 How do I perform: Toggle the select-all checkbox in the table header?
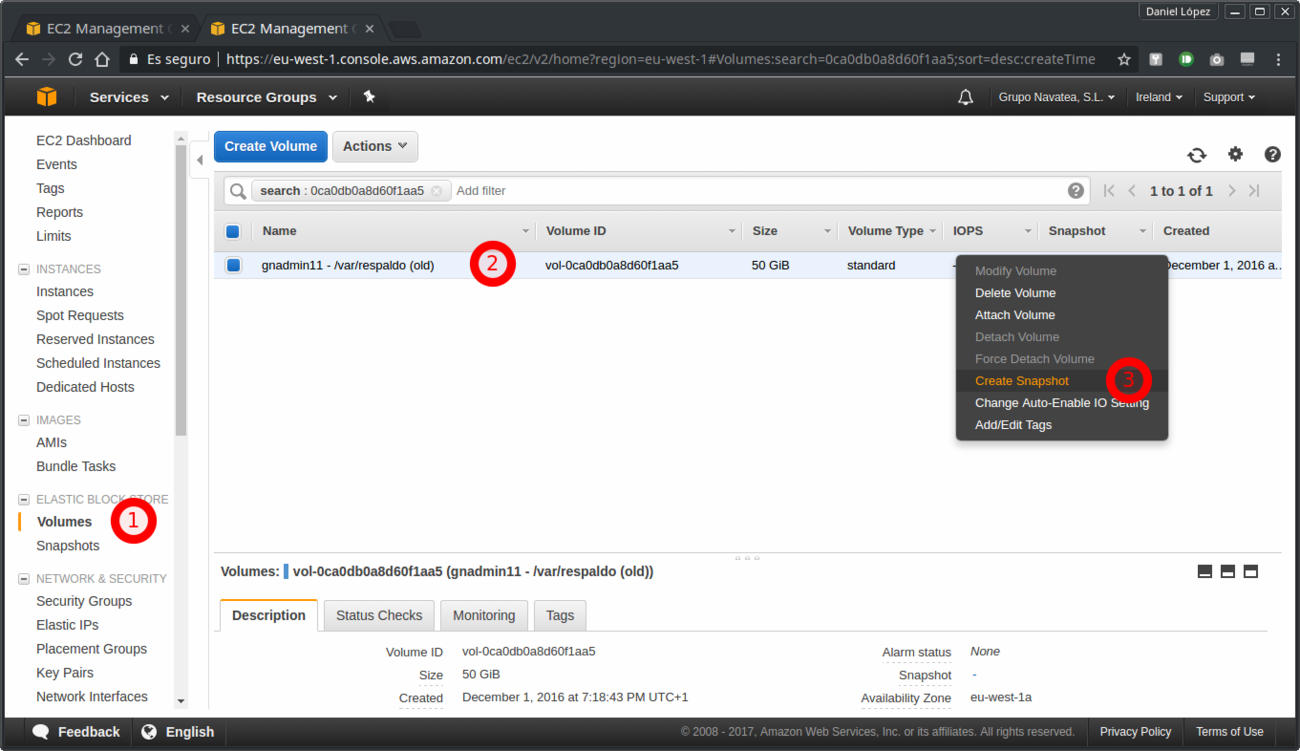pos(233,231)
